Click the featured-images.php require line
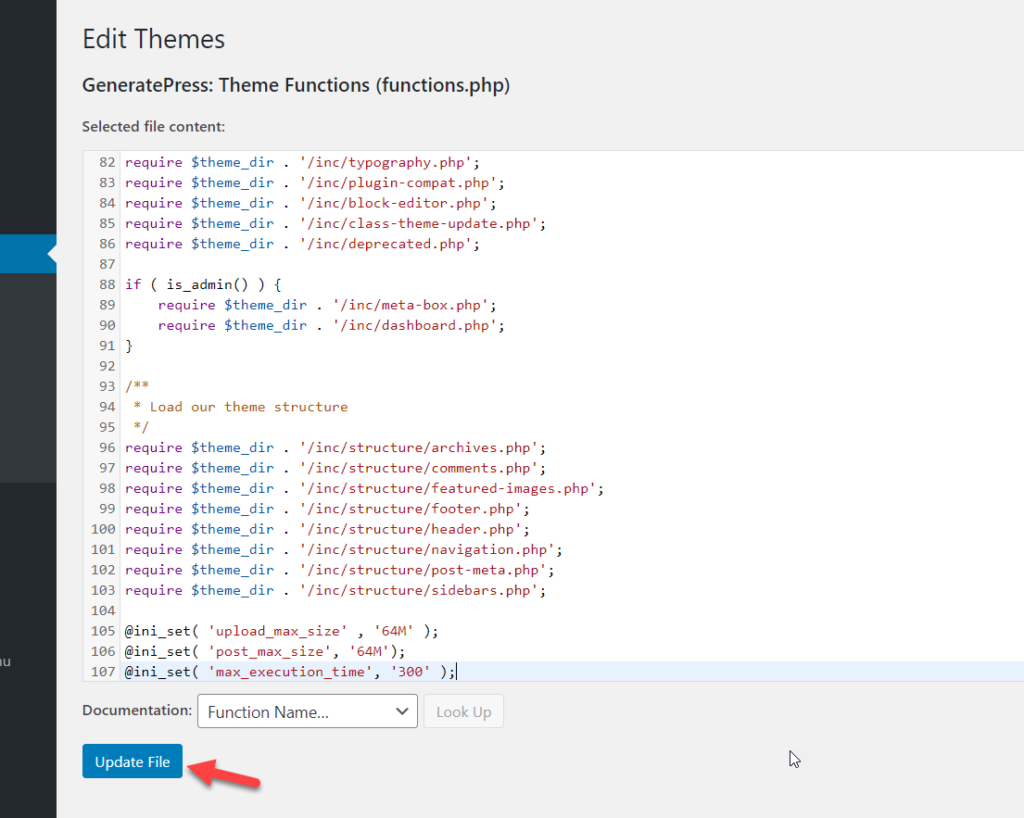Screen dimensions: 1024x818 tap(364, 488)
